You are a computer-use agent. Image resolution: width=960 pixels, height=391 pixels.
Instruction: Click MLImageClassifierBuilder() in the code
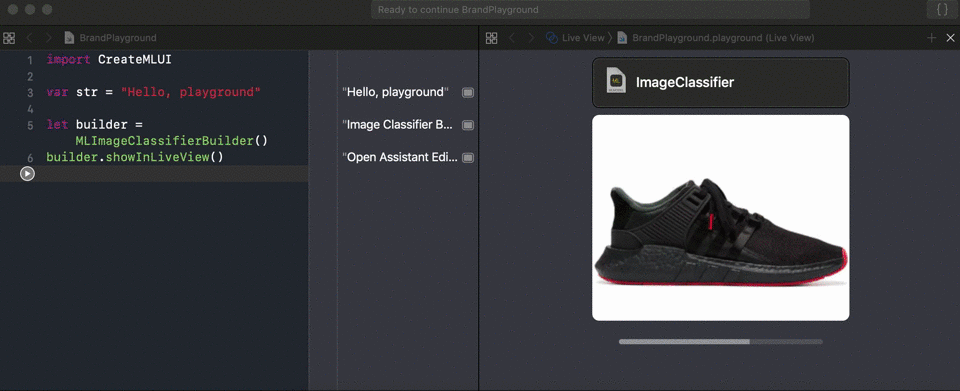click(171, 141)
